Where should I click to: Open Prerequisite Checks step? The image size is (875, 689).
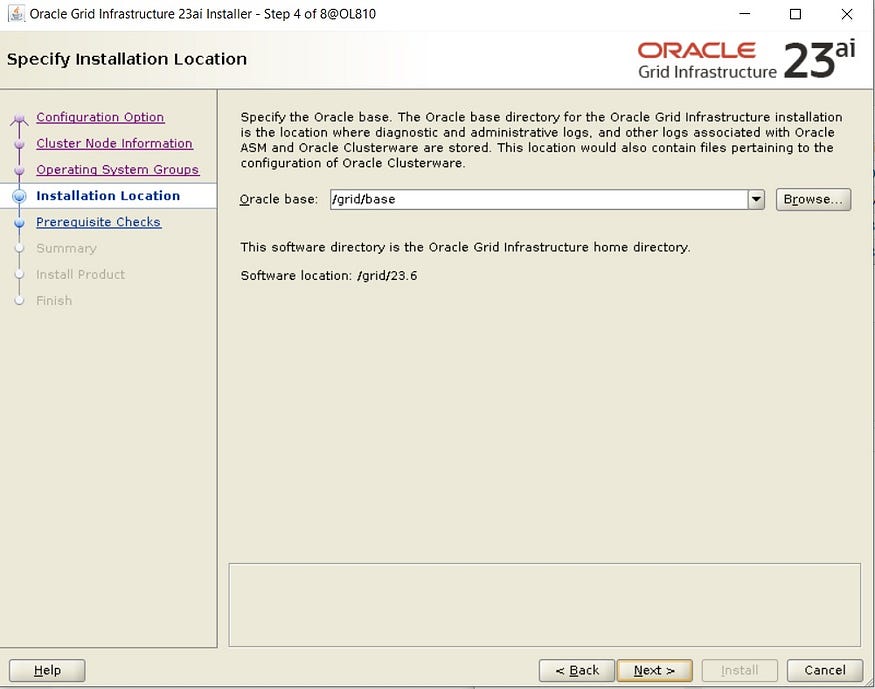pos(99,222)
